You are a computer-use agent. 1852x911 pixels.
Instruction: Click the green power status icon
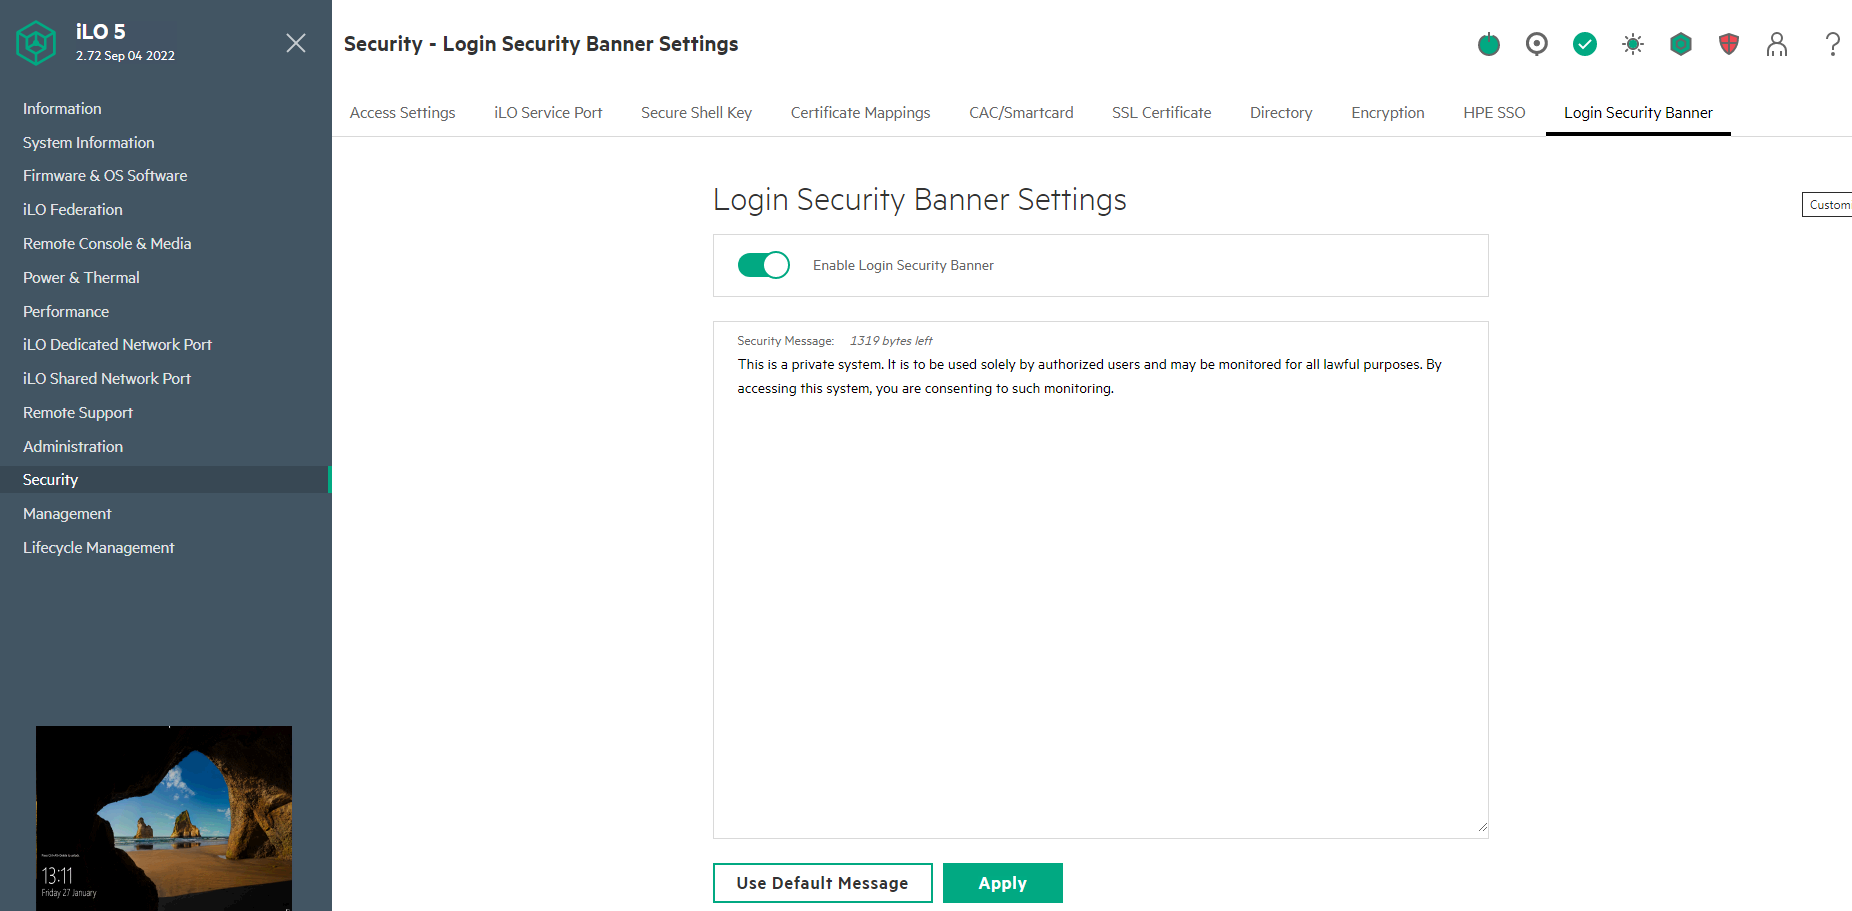[x=1488, y=44]
